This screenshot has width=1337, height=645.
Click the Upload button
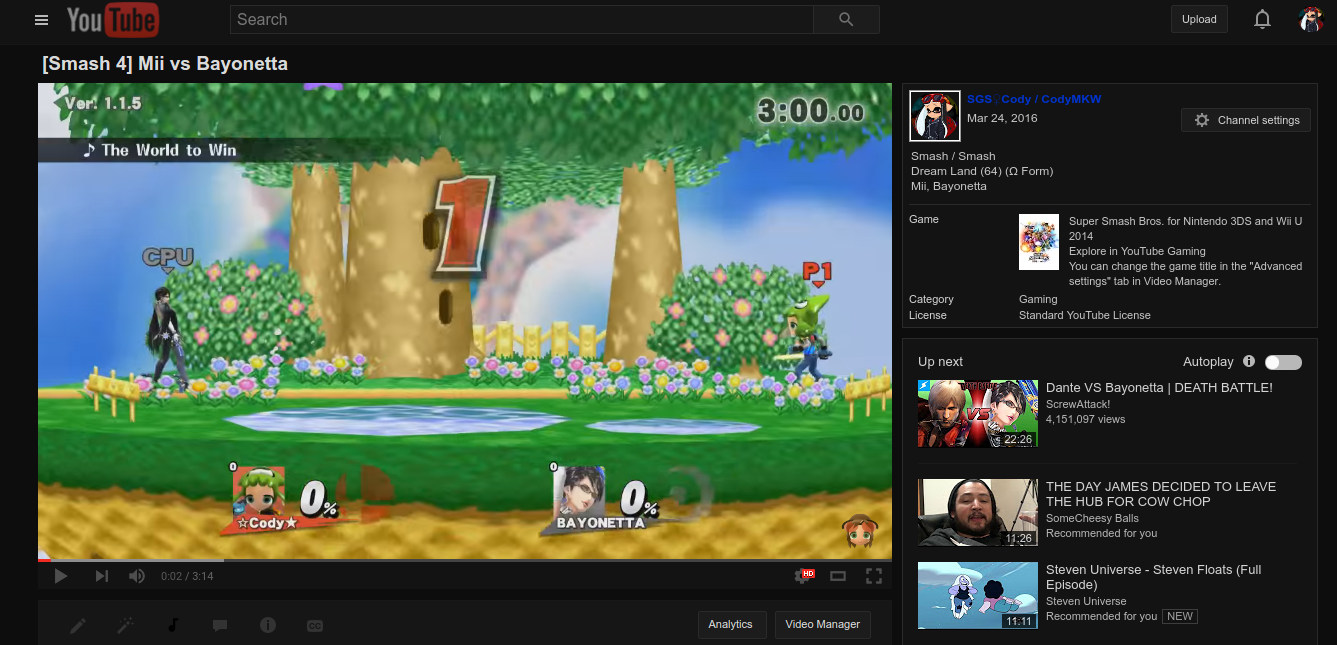coord(1199,19)
